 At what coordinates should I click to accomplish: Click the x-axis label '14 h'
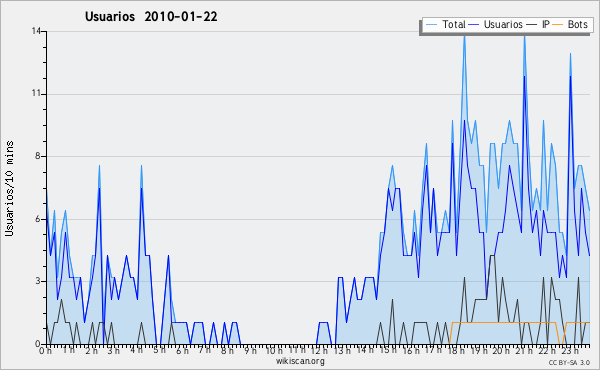[x=365, y=350]
